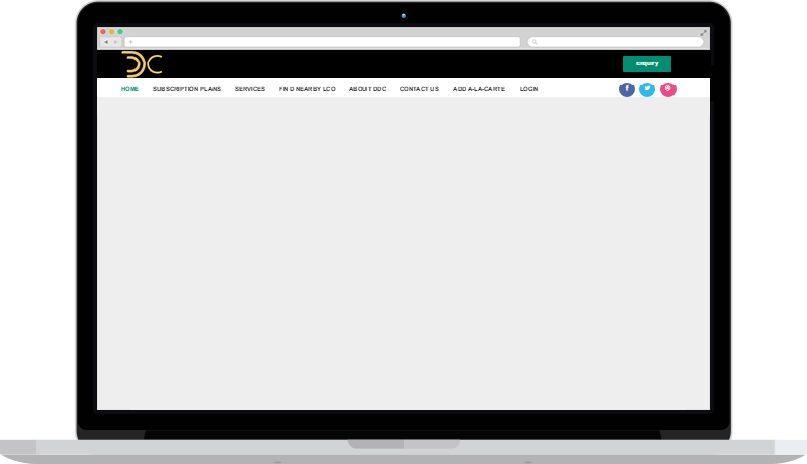Open Find Nearby LCO page
The image size is (807, 464).
click(307, 89)
